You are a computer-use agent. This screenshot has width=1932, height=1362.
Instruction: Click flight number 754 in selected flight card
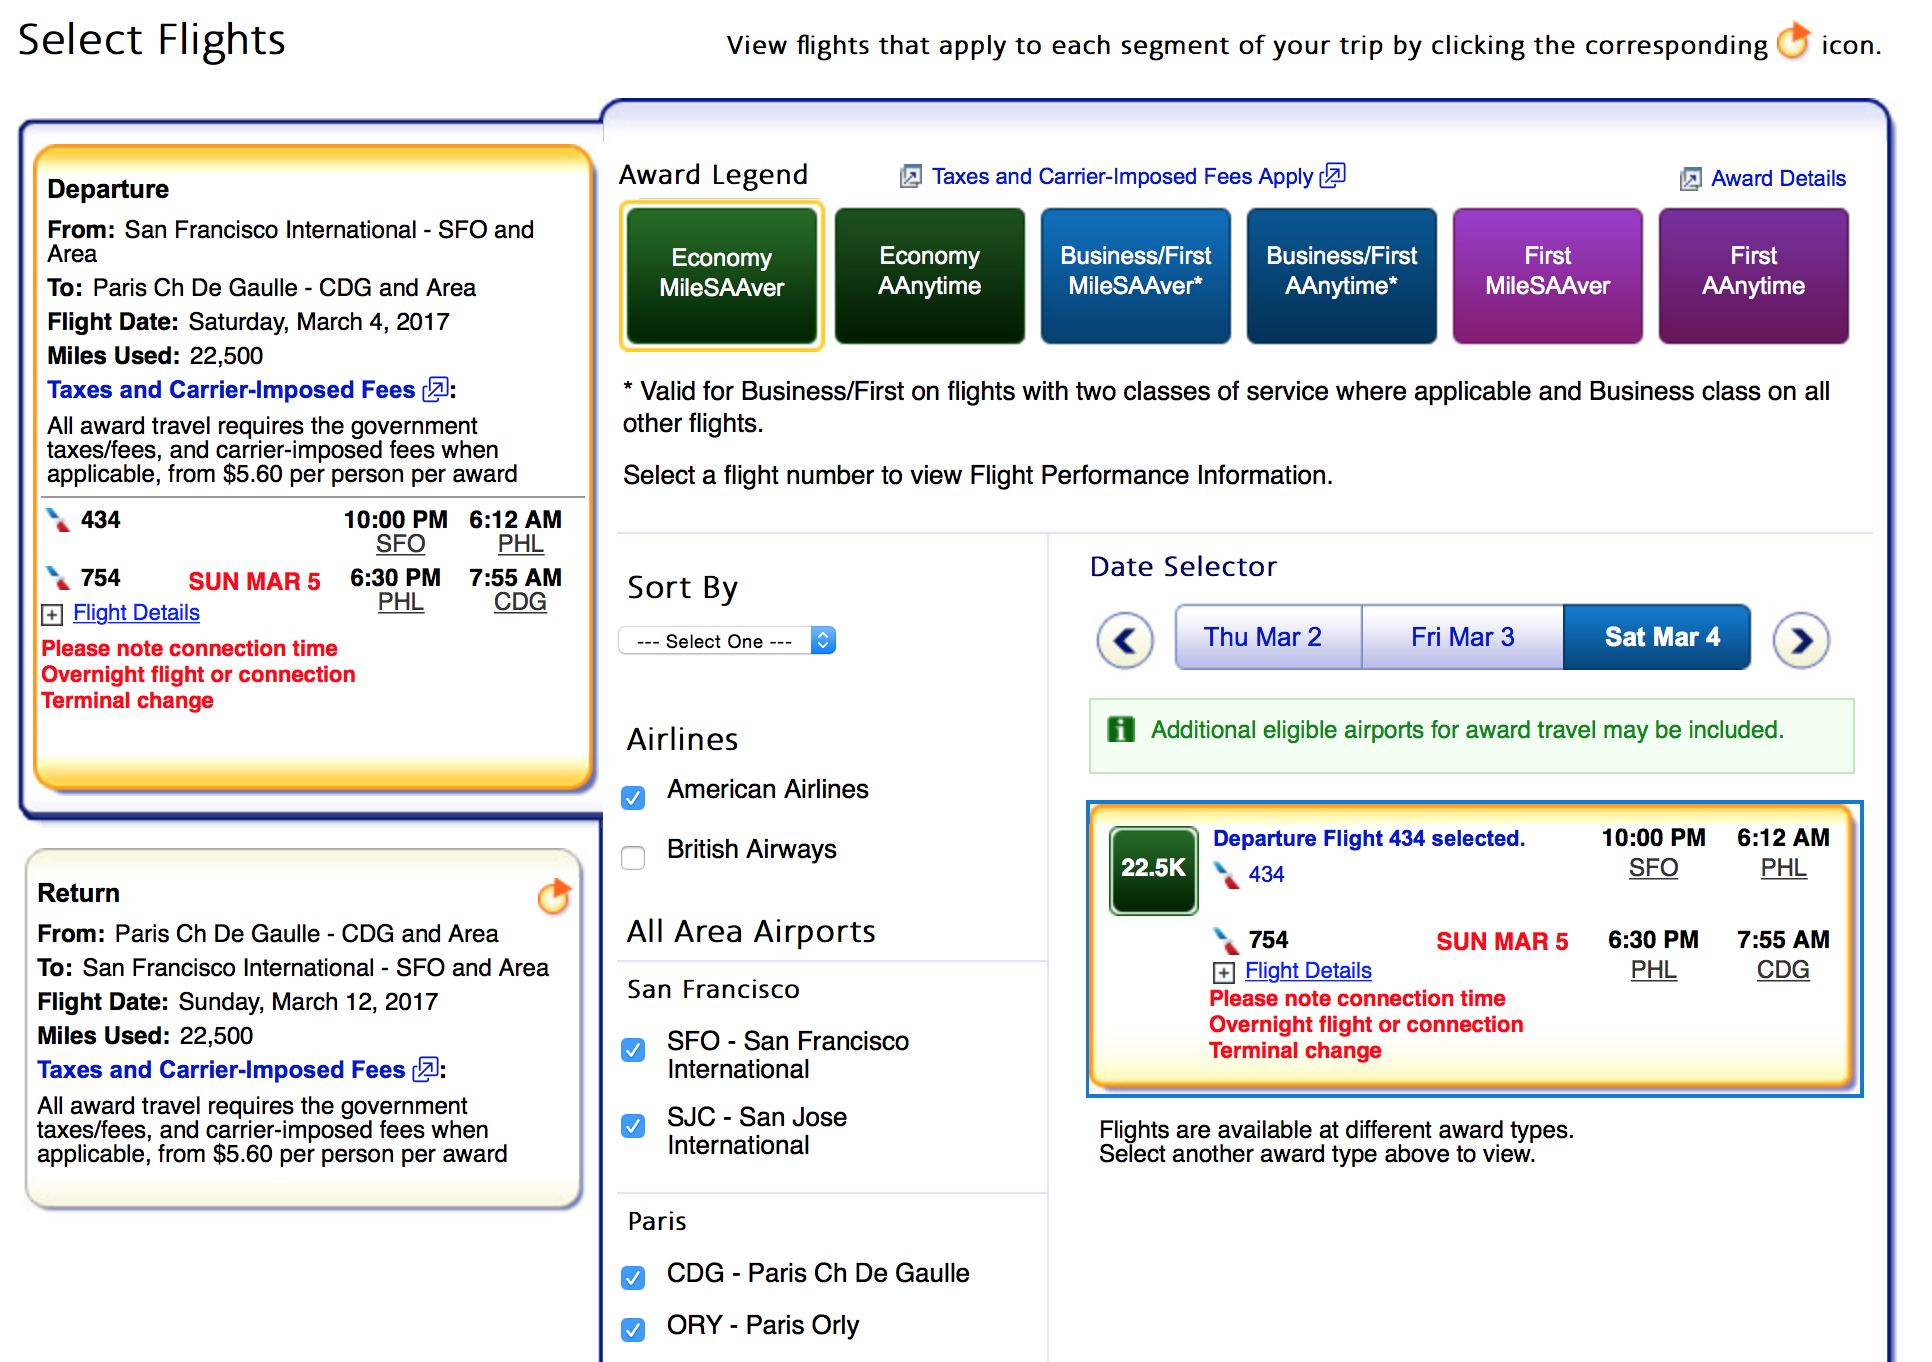(1268, 940)
